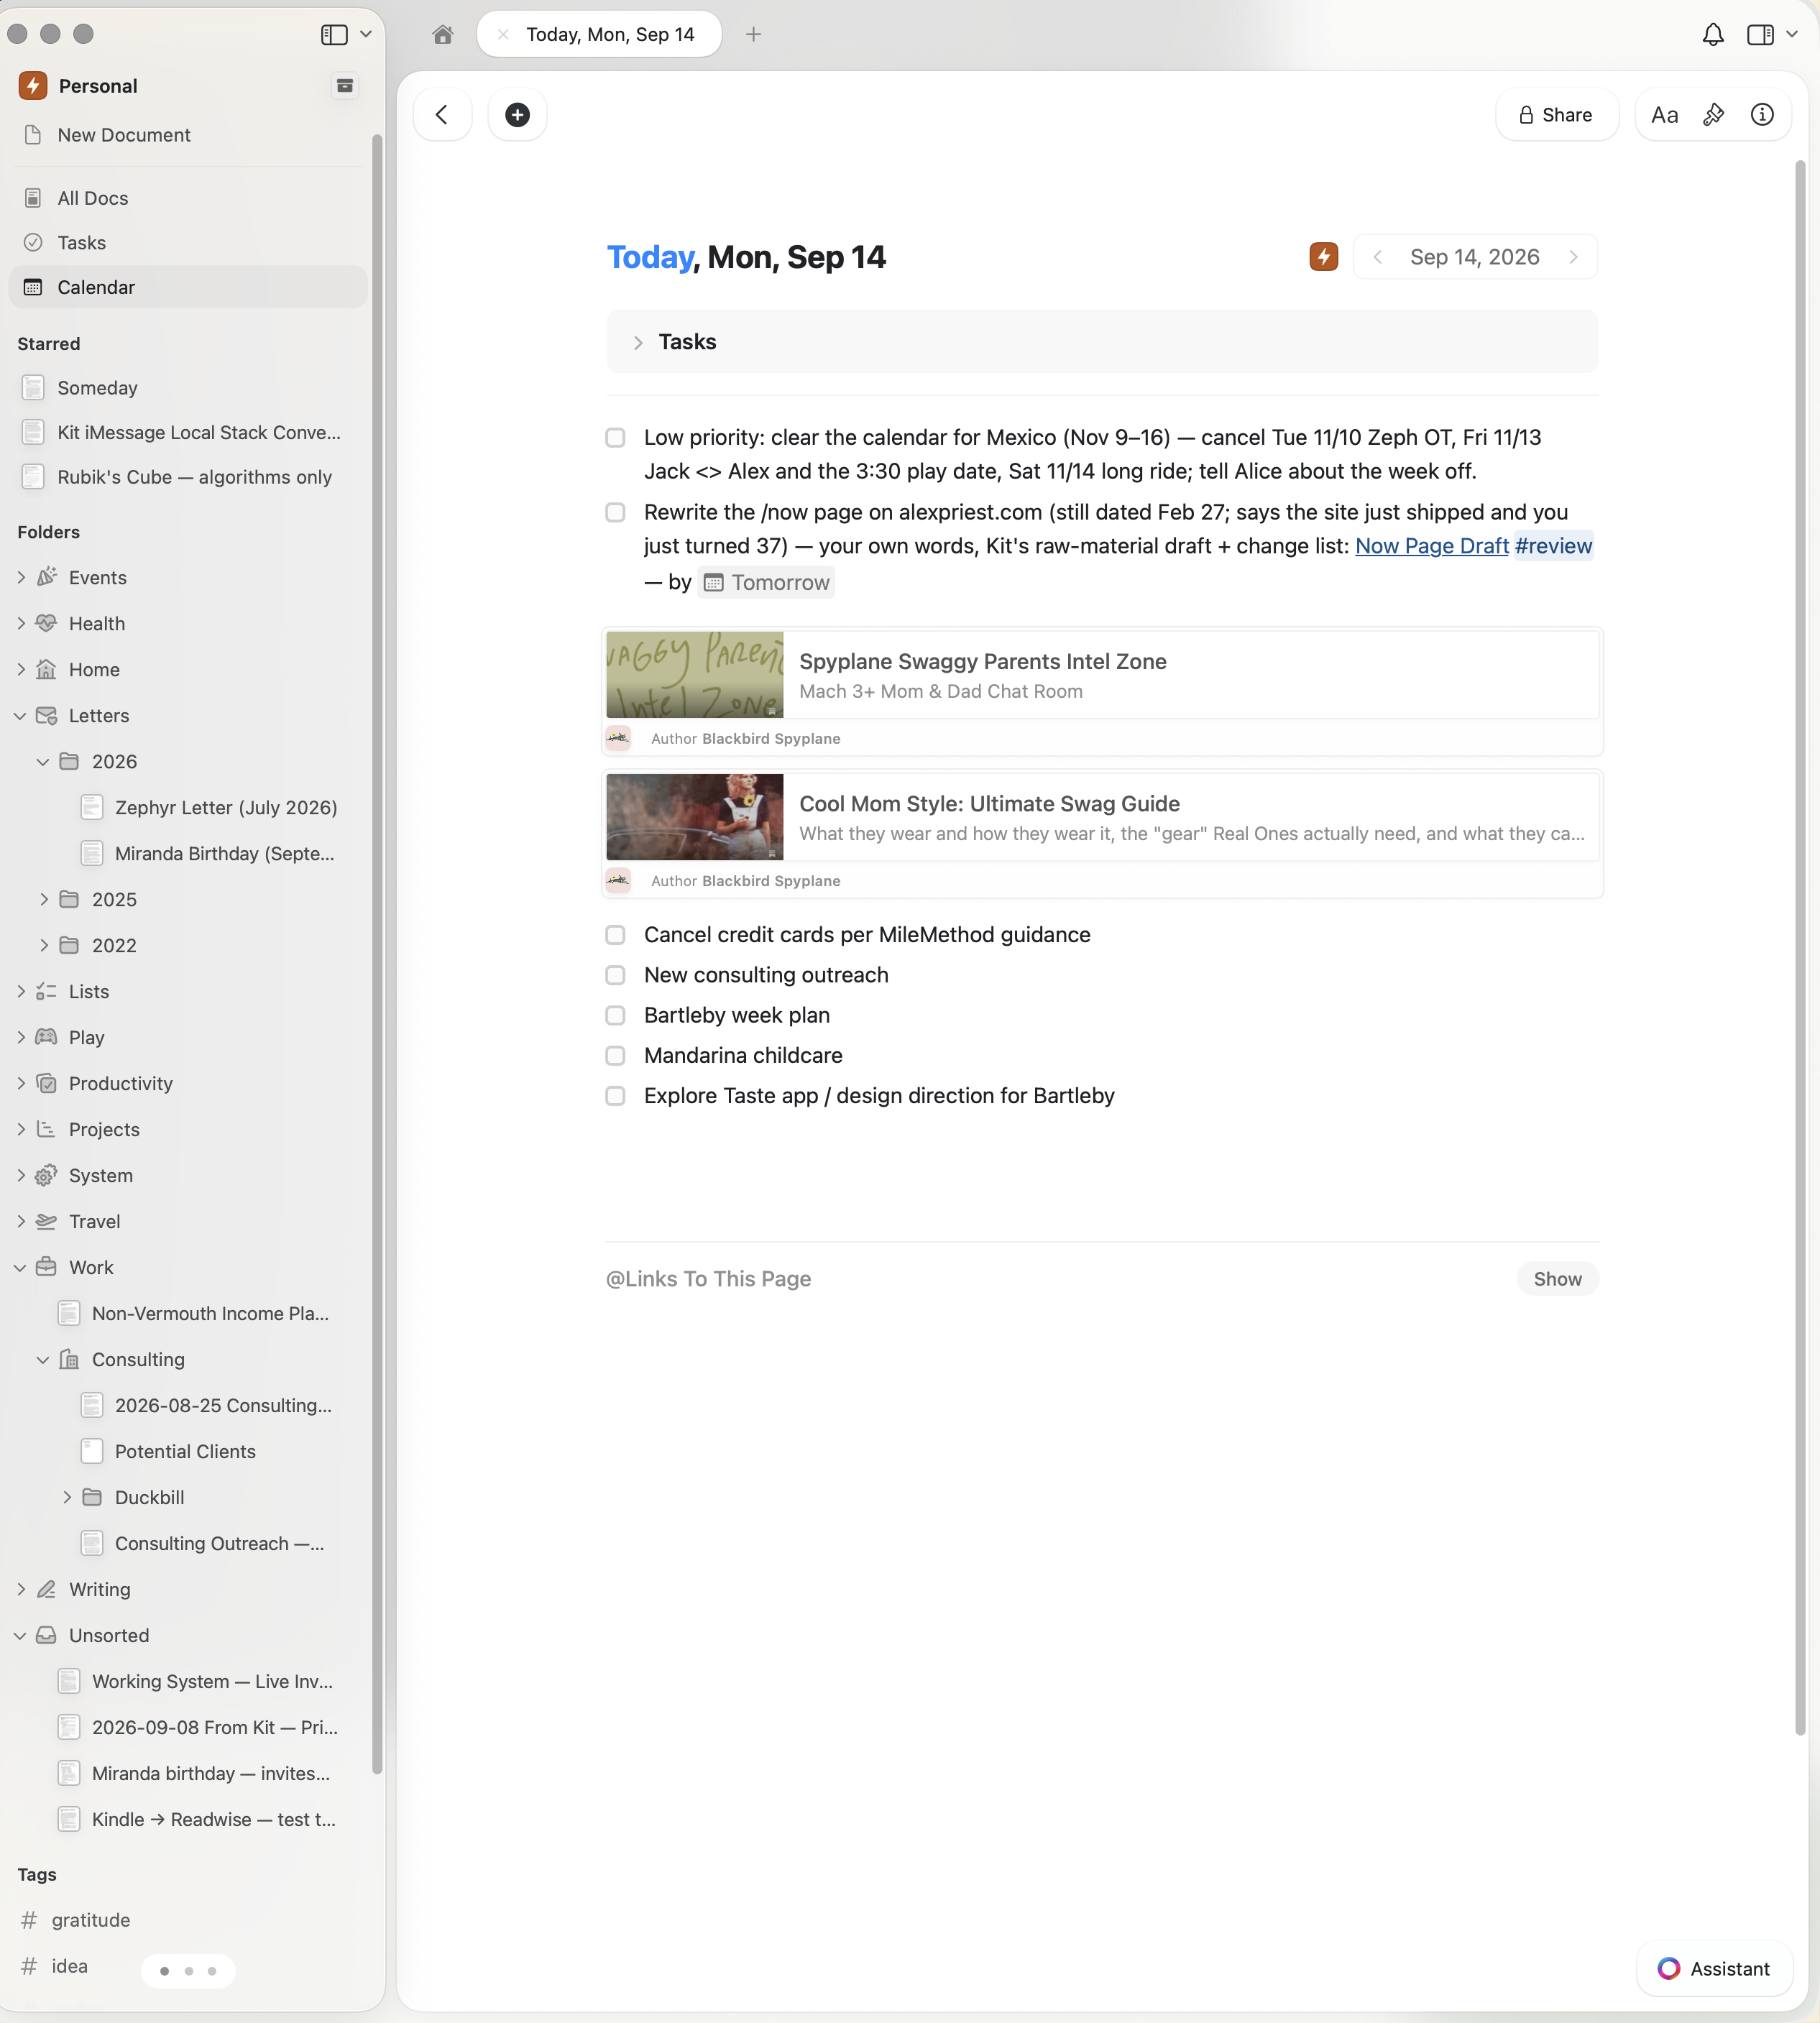Open the notifications bell
Viewport: 1820px width, 2023px height.
click(x=1712, y=35)
